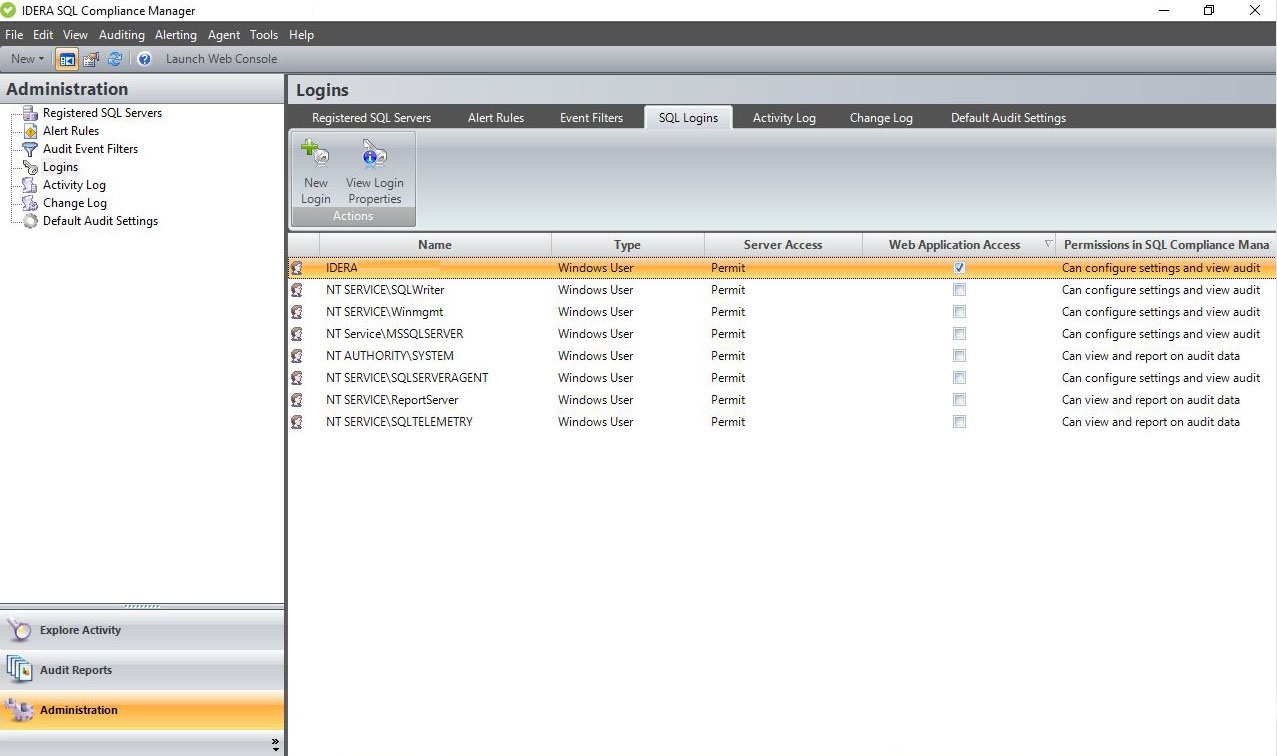Click the user icon for NT SERVICE\SQLSERVERAGENT
The image size is (1277, 756).
pyautogui.click(x=297, y=378)
